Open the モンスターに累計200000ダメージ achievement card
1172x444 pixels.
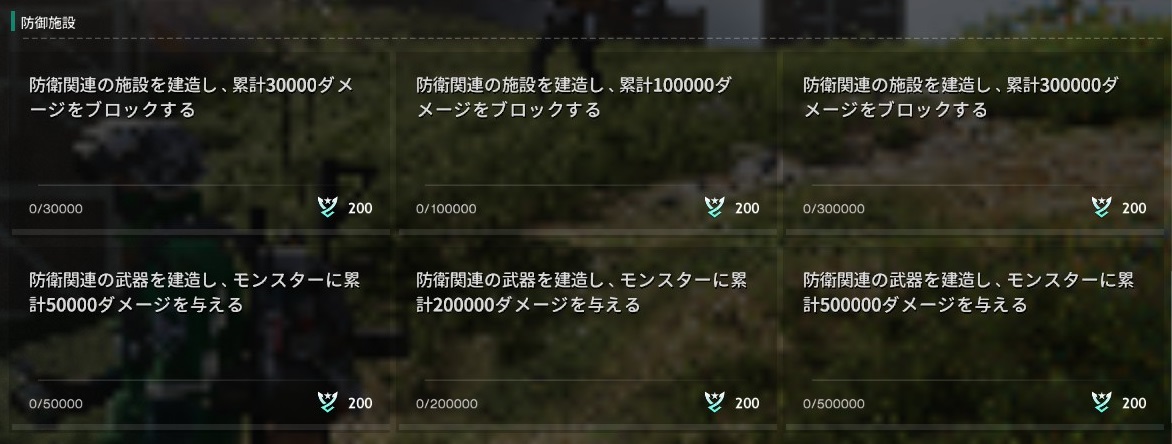[x=587, y=337]
